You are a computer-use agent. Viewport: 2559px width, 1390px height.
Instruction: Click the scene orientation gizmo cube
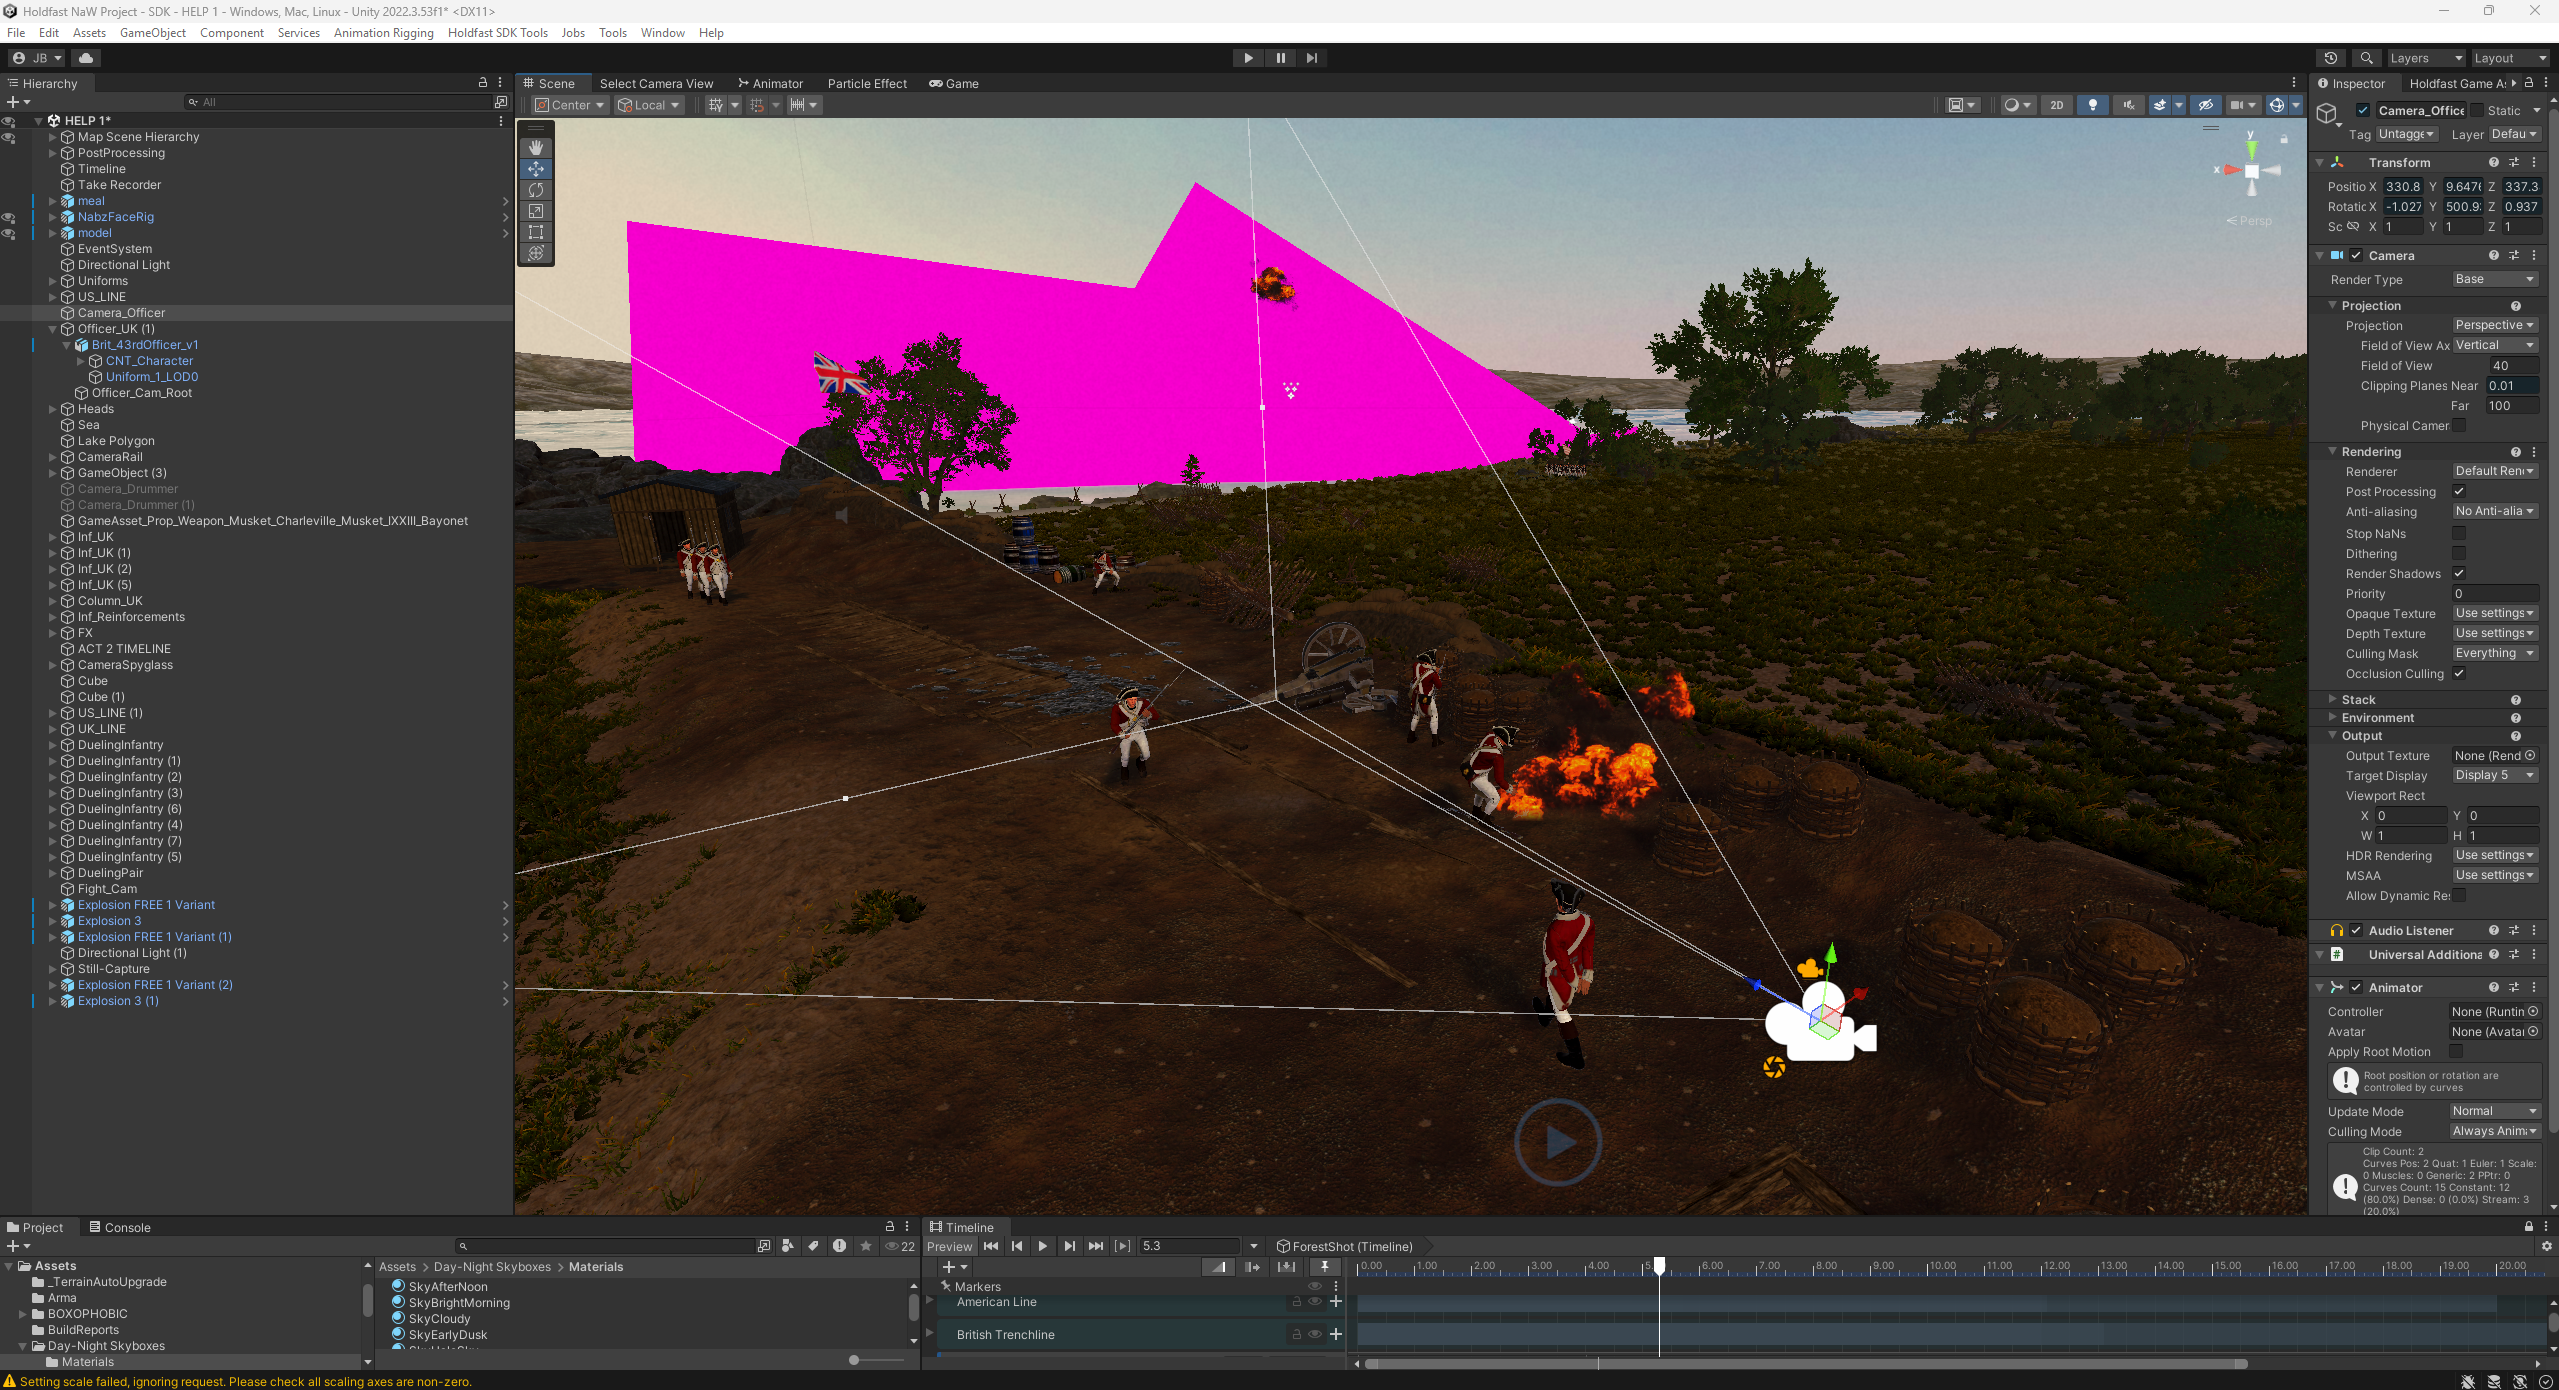[x=2251, y=171]
